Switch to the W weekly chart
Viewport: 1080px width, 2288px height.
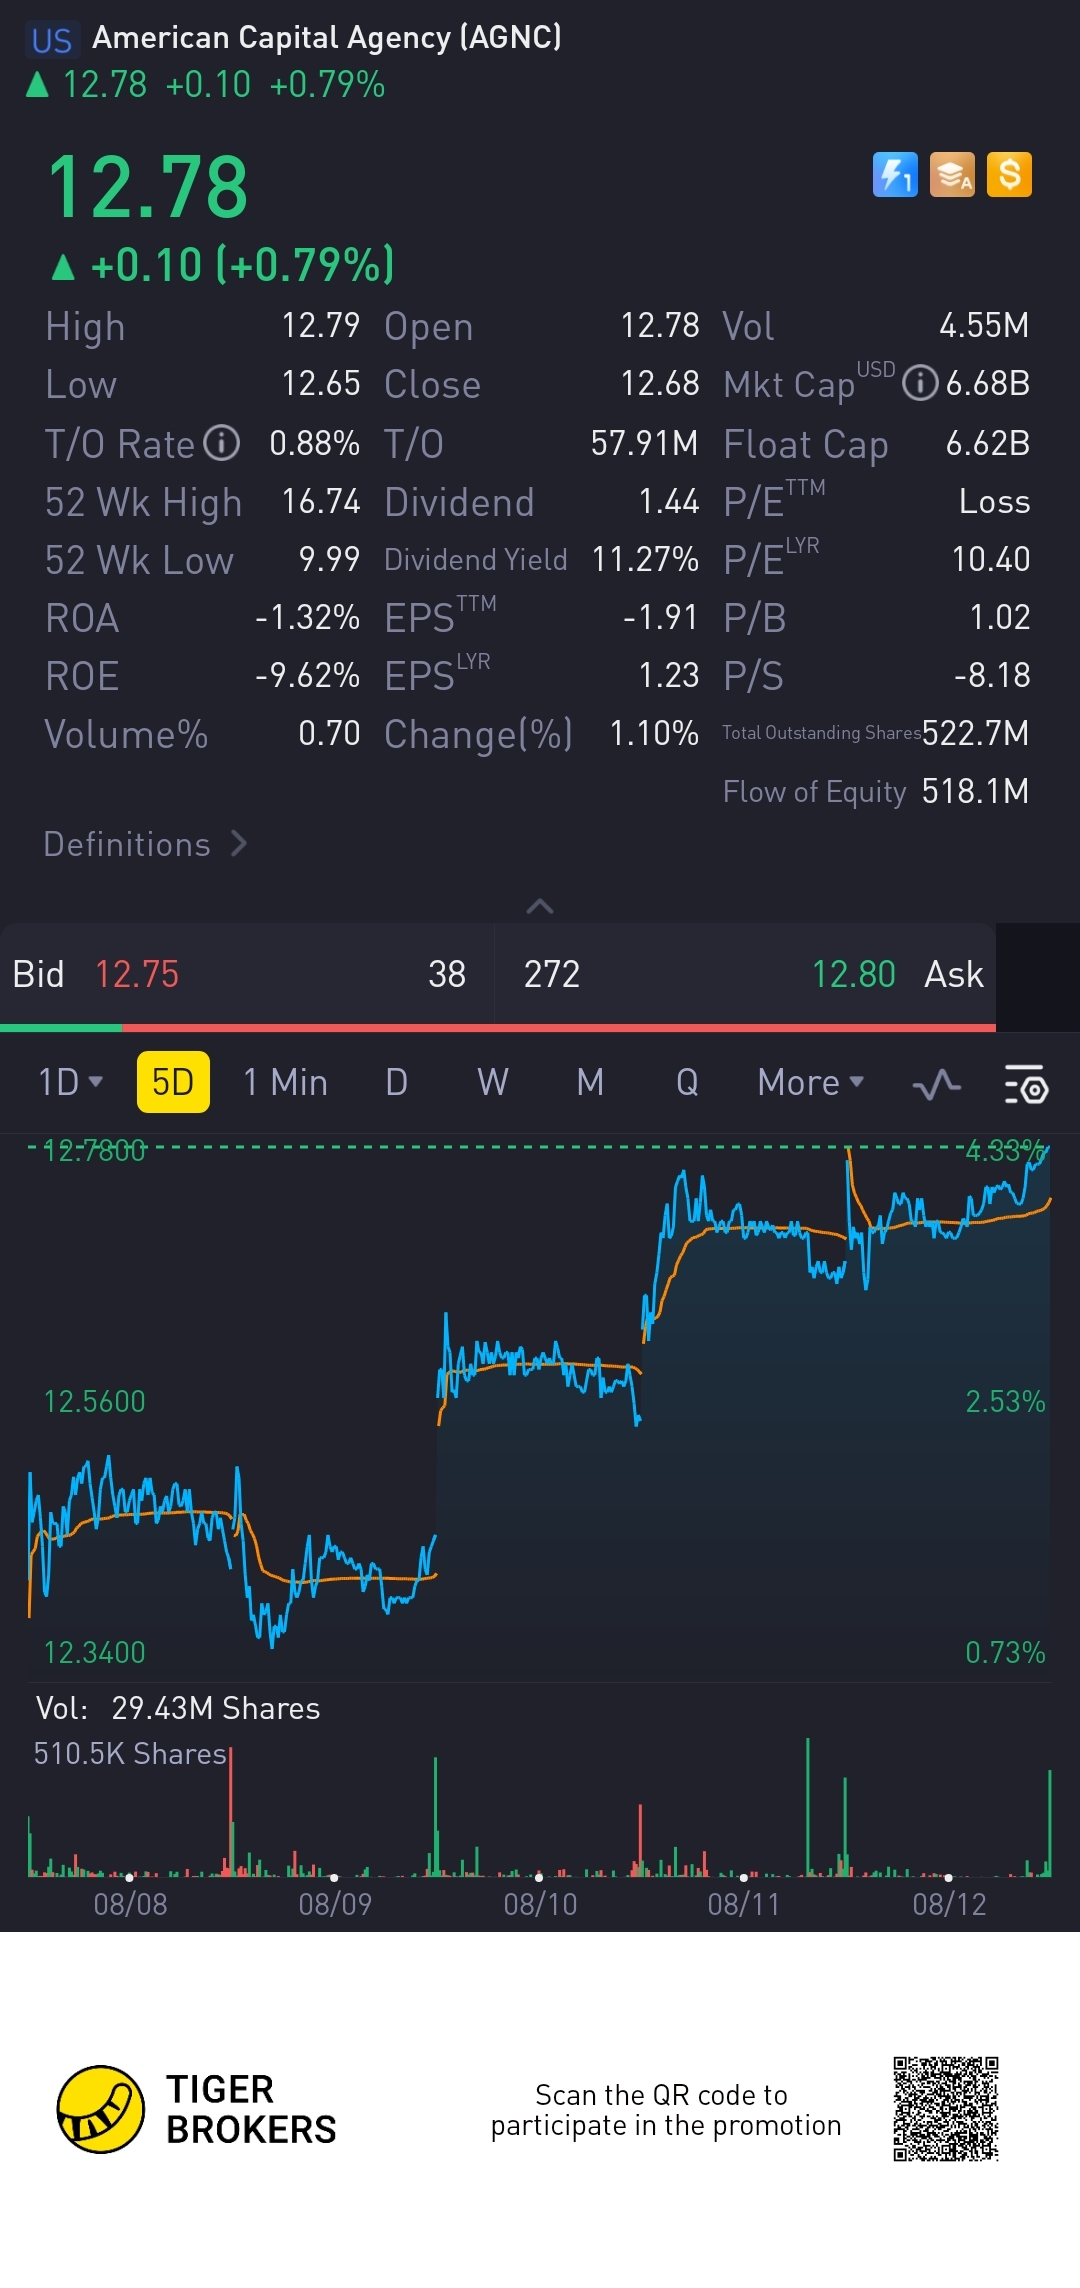(492, 1082)
